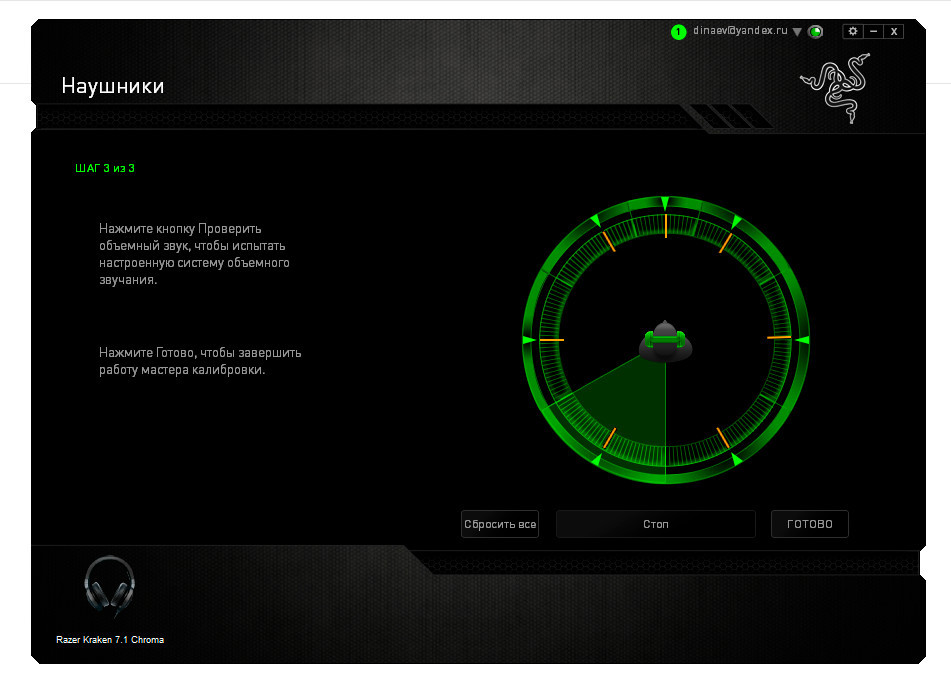
Task: Select the top-right green arrow marker
Action: pos(736,221)
